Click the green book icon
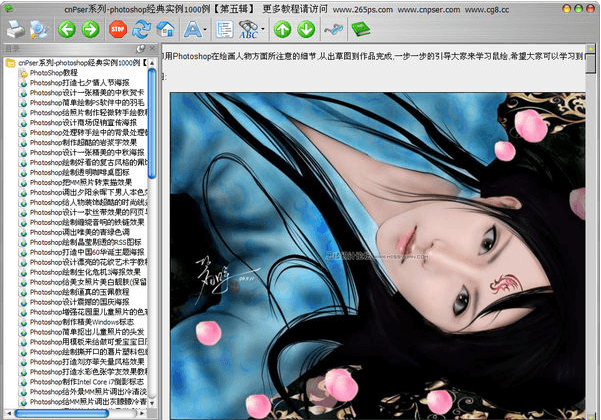This screenshot has height=420, width=601. (361, 30)
